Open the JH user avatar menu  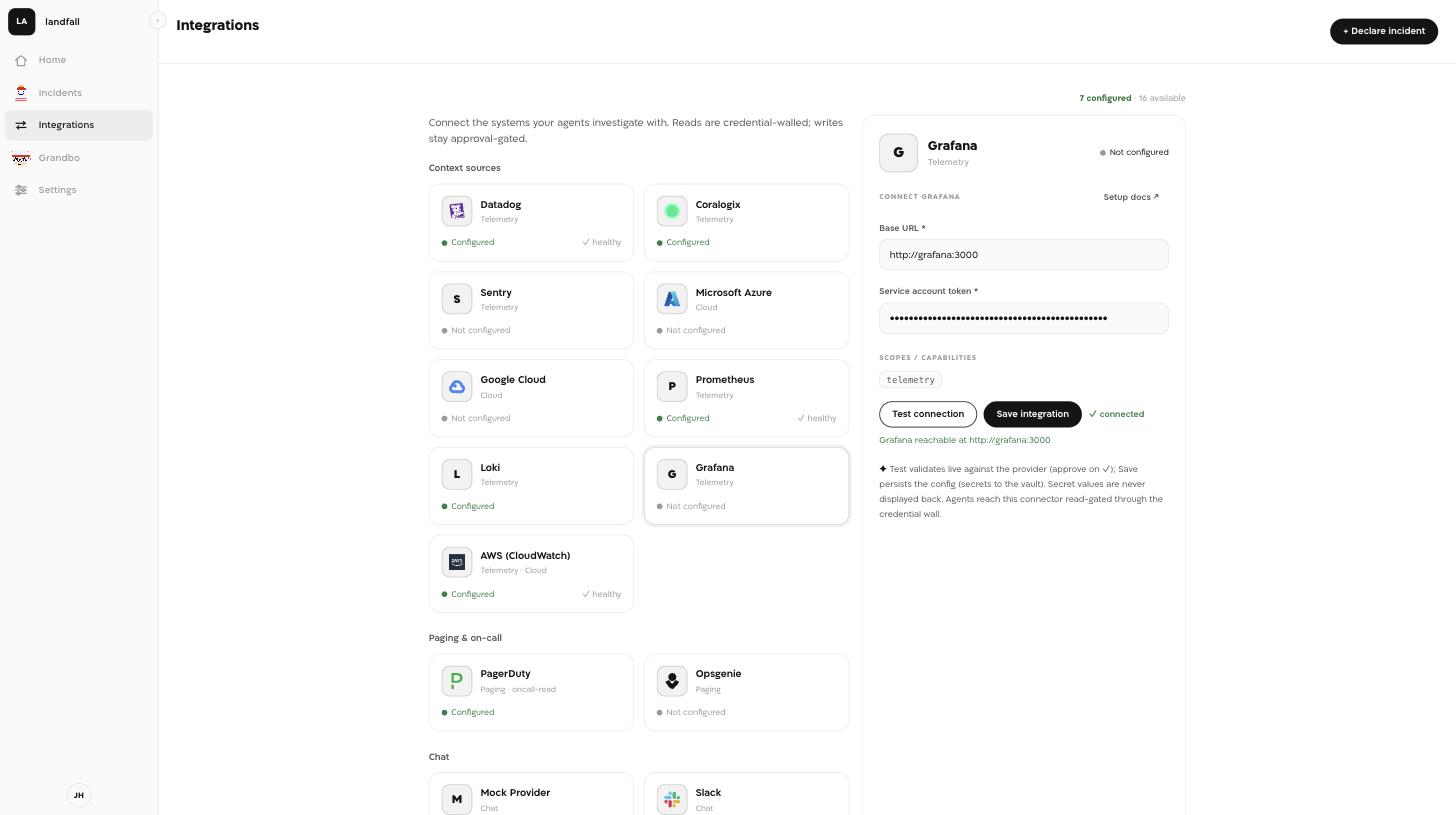[79, 795]
